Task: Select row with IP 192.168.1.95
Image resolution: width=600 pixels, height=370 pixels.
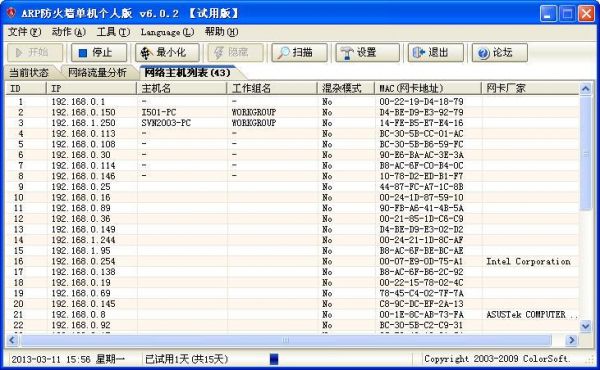Action: tap(292, 251)
